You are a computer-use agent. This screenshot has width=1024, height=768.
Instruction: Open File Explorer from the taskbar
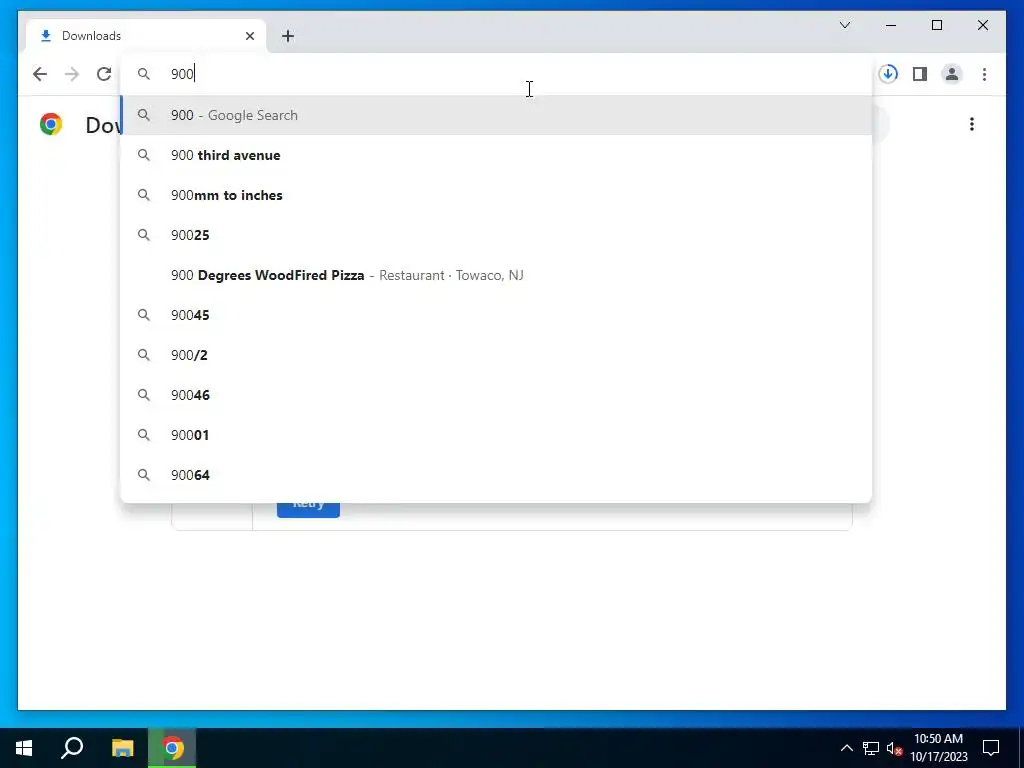coord(122,748)
